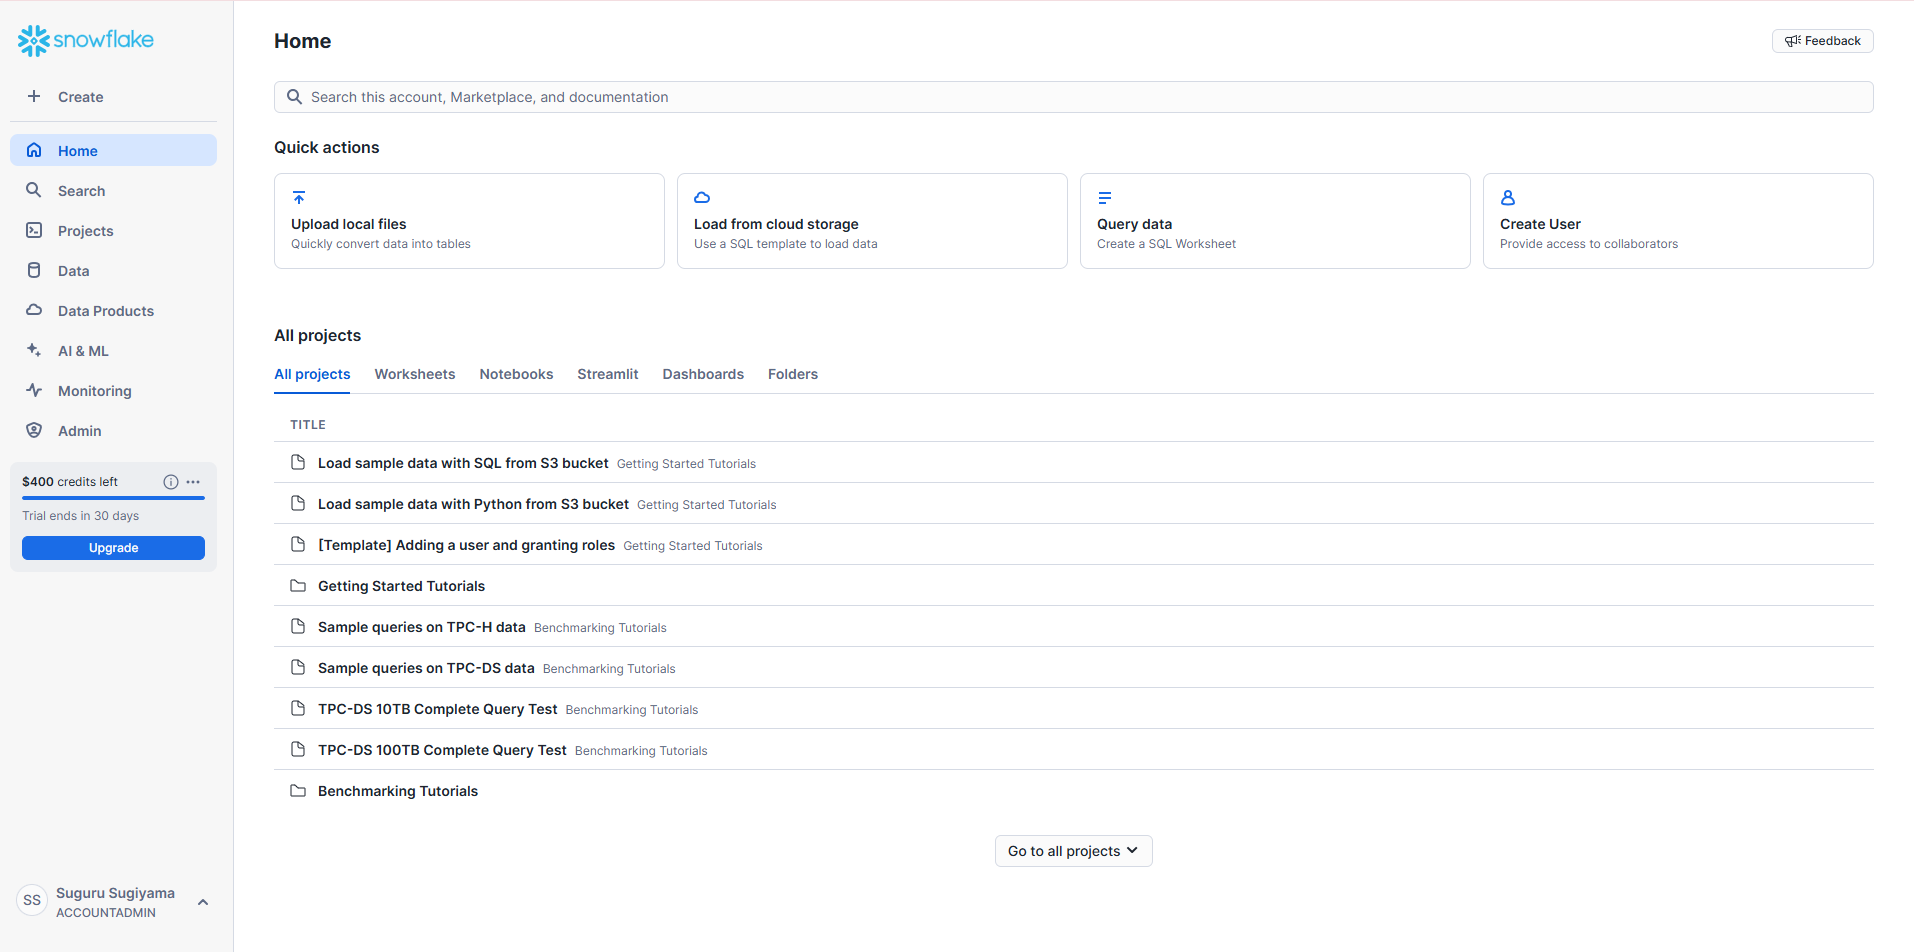The height and width of the screenshot is (952, 1914).
Task: Click file icon for TPC-DS data queries
Action: tap(298, 668)
